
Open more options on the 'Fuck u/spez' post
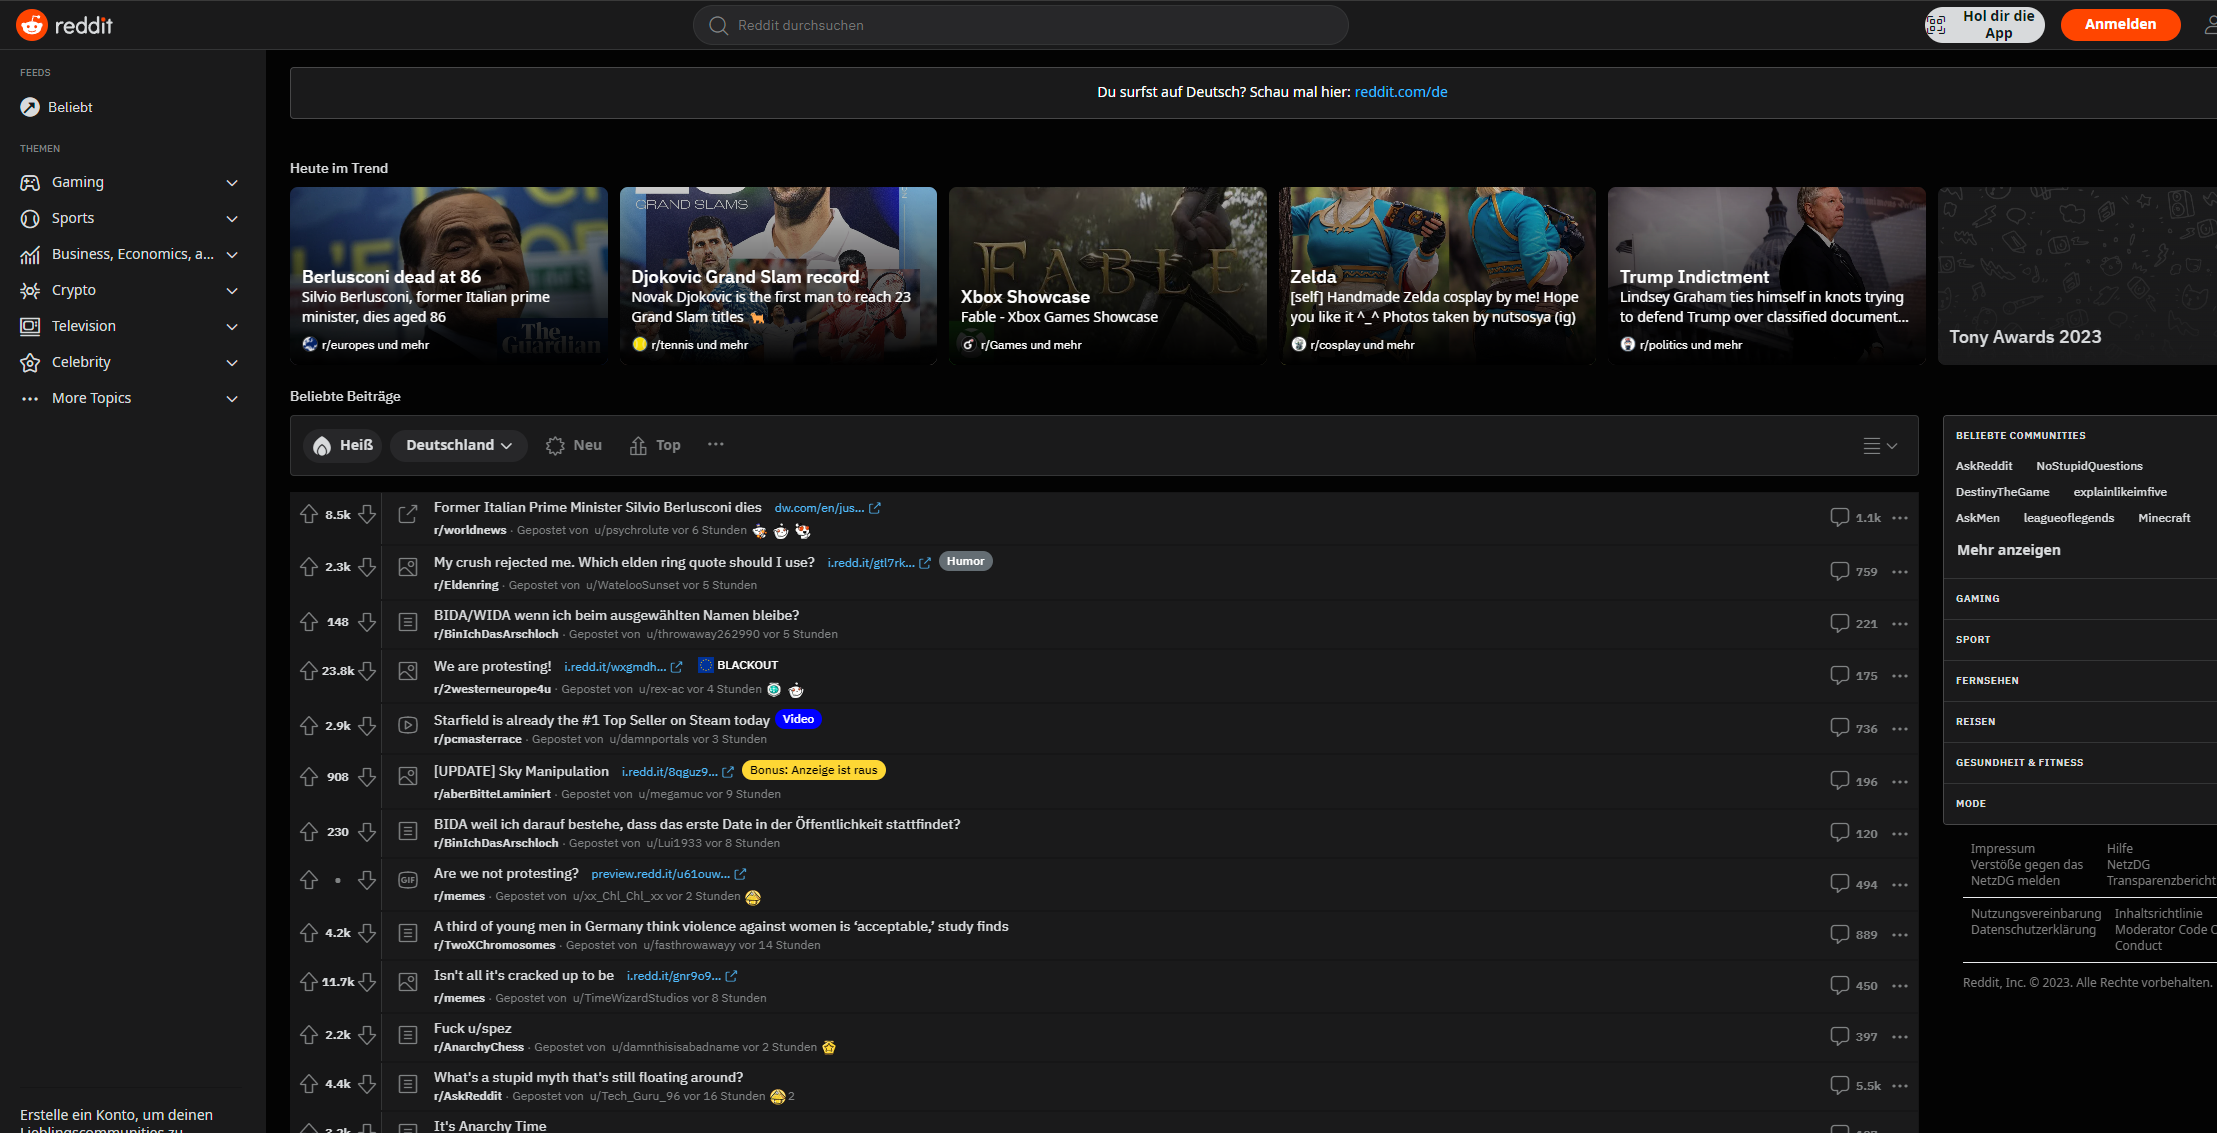(x=1901, y=1037)
